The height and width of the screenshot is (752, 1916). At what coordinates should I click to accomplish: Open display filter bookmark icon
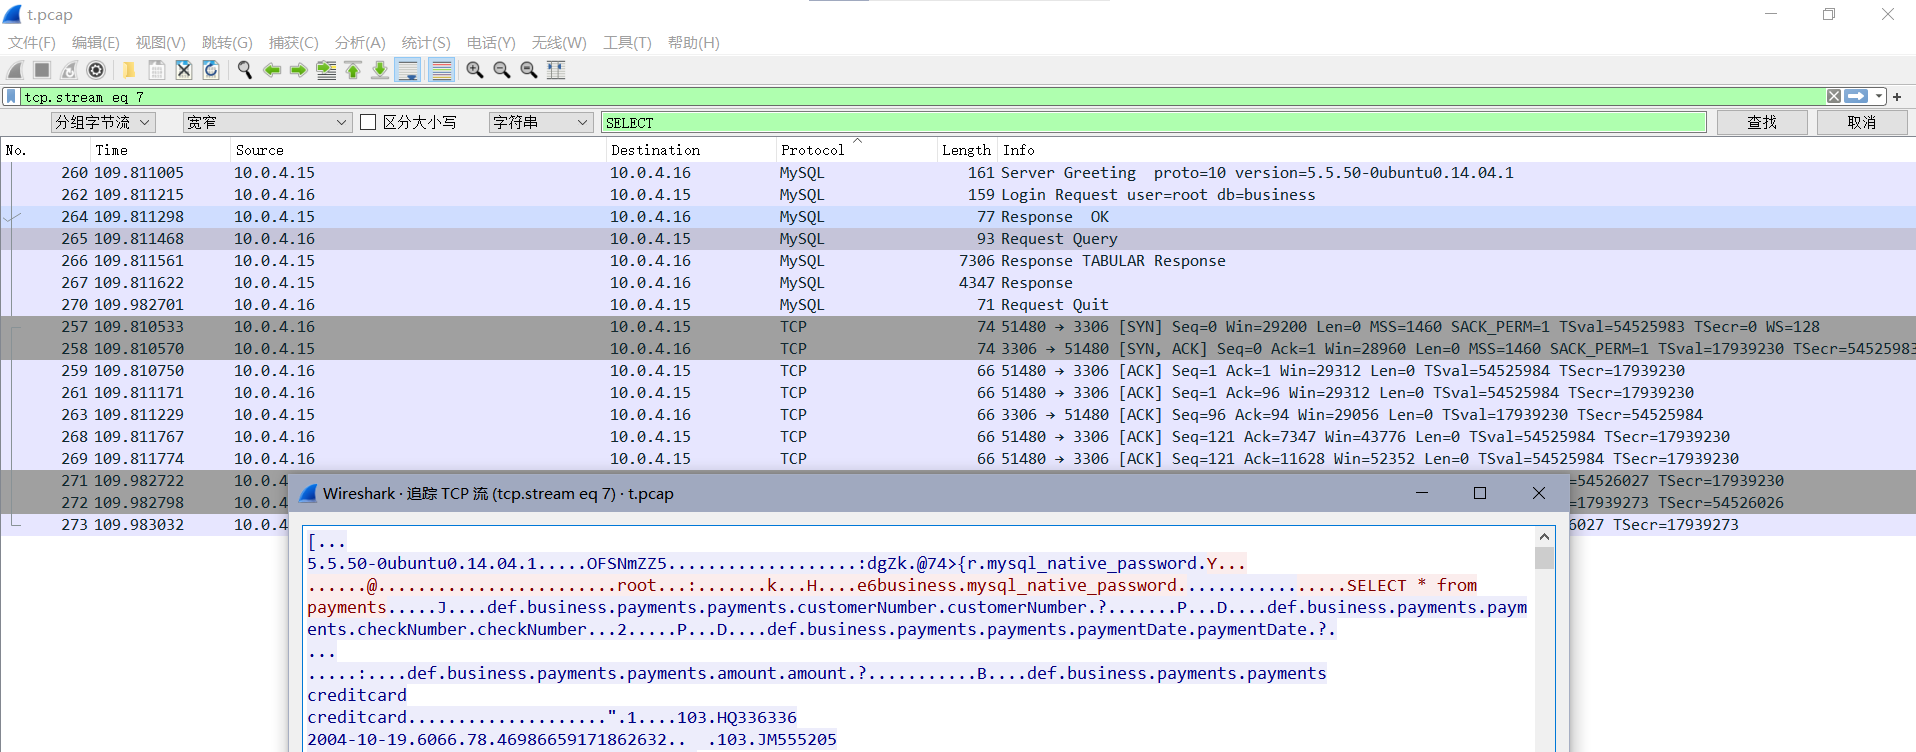(x=11, y=97)
